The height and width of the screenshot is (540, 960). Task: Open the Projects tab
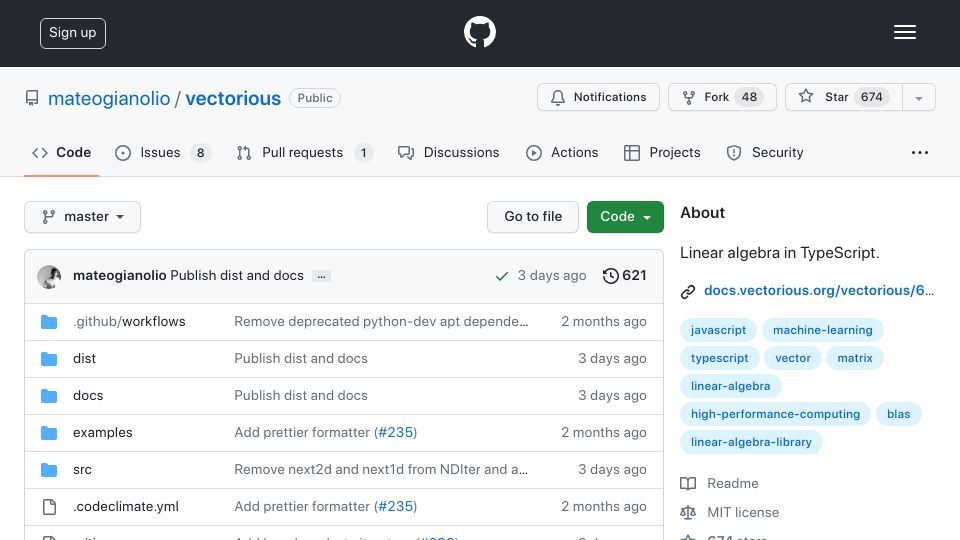661,152
